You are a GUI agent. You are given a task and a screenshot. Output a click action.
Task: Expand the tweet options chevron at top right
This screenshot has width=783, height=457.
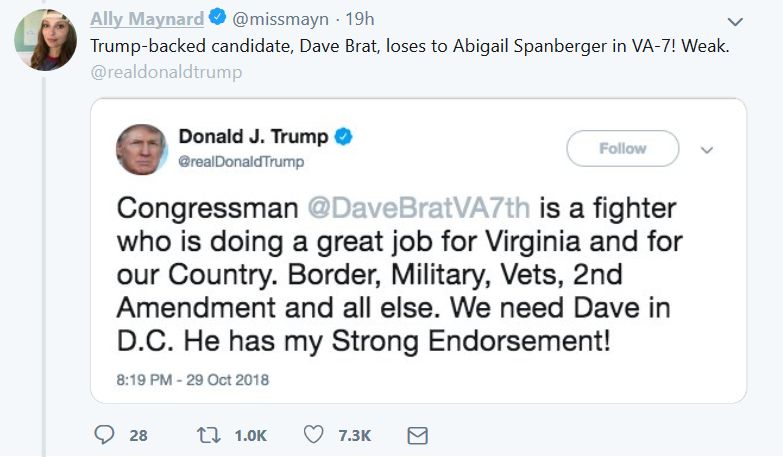(735, 20)
